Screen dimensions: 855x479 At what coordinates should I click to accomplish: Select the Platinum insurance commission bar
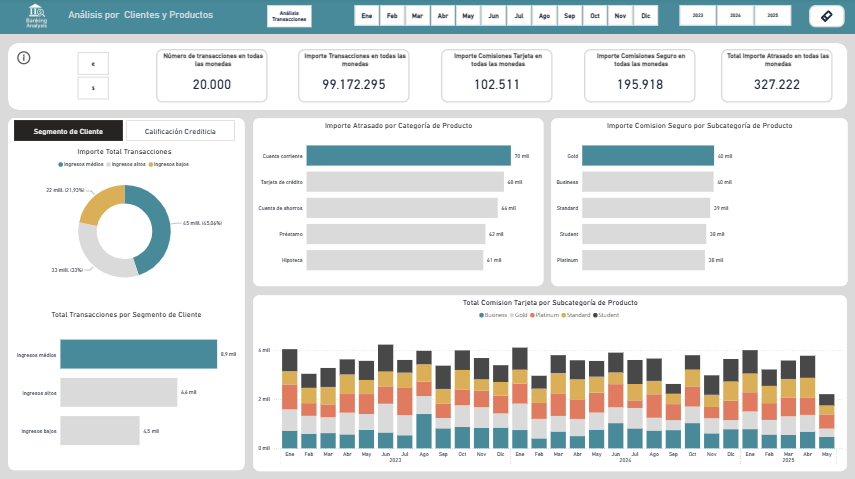pyautogui.click(x=643, y=260)
